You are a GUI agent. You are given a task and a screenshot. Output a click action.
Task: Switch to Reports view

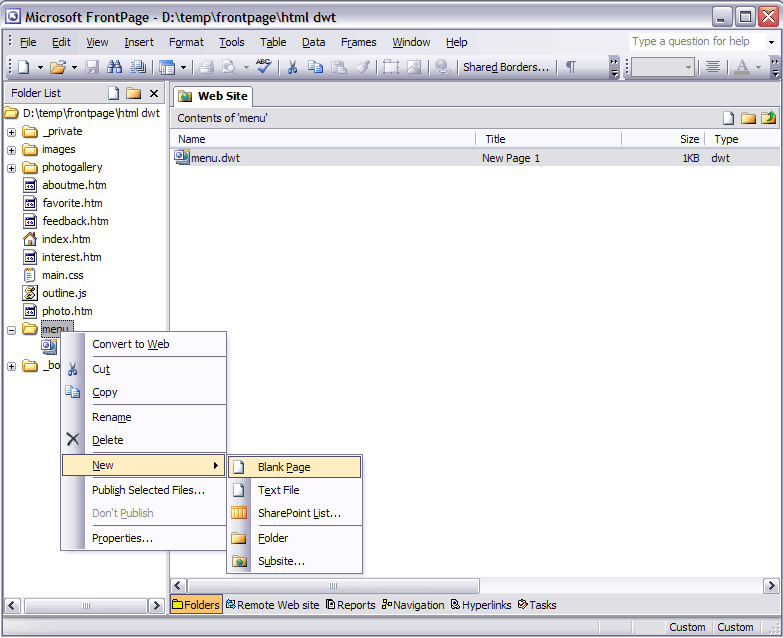click(x=351, y=605)
